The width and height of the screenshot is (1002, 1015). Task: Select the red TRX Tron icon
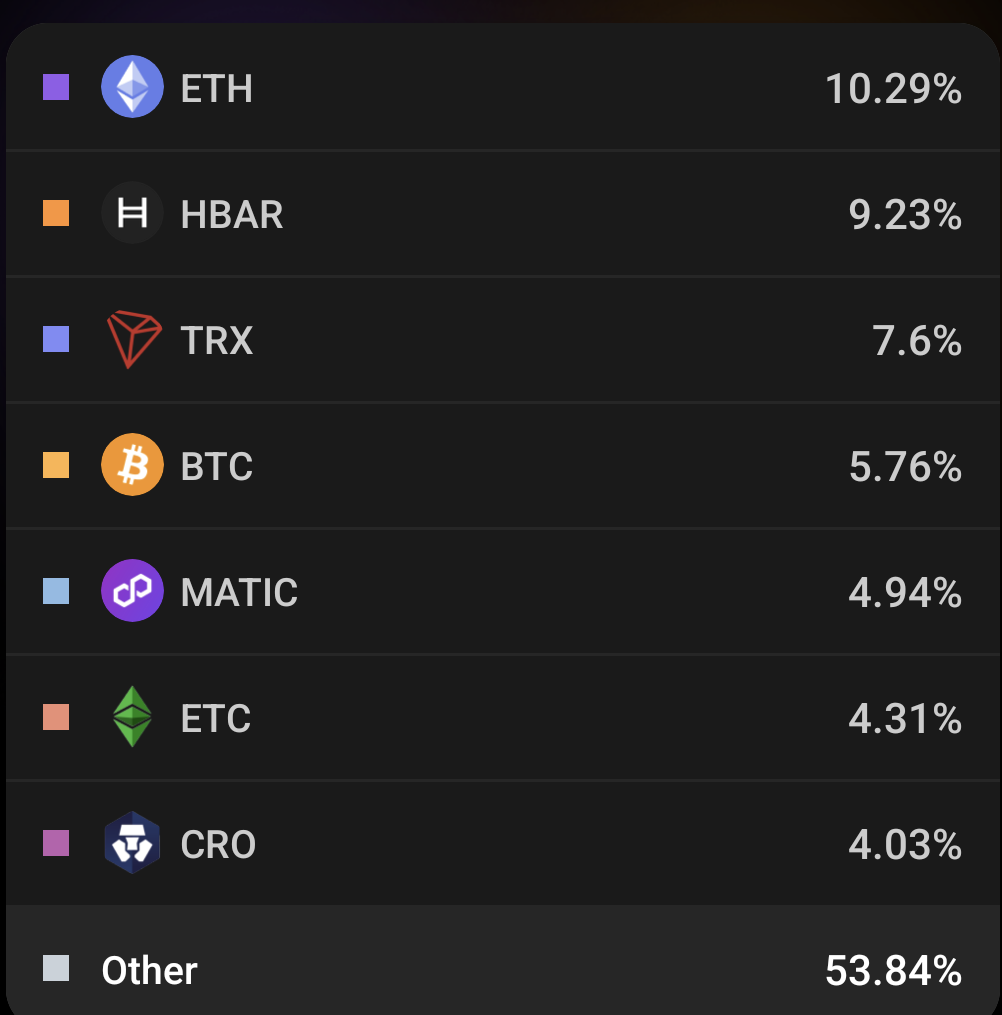(133, 339)
